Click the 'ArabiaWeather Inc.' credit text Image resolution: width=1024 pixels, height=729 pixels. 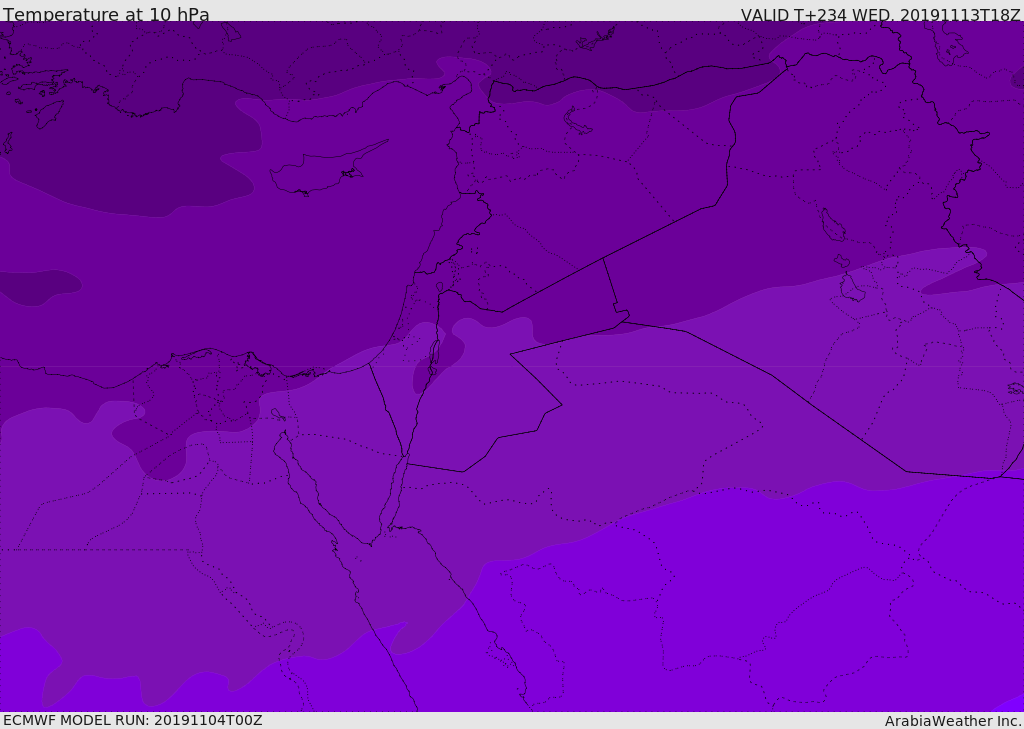[953, 721]
